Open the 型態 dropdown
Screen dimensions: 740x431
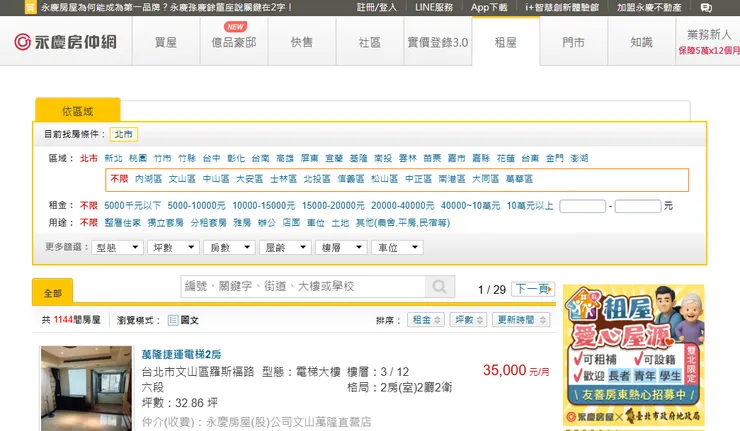pyautogui.click(x=118, y=247)
